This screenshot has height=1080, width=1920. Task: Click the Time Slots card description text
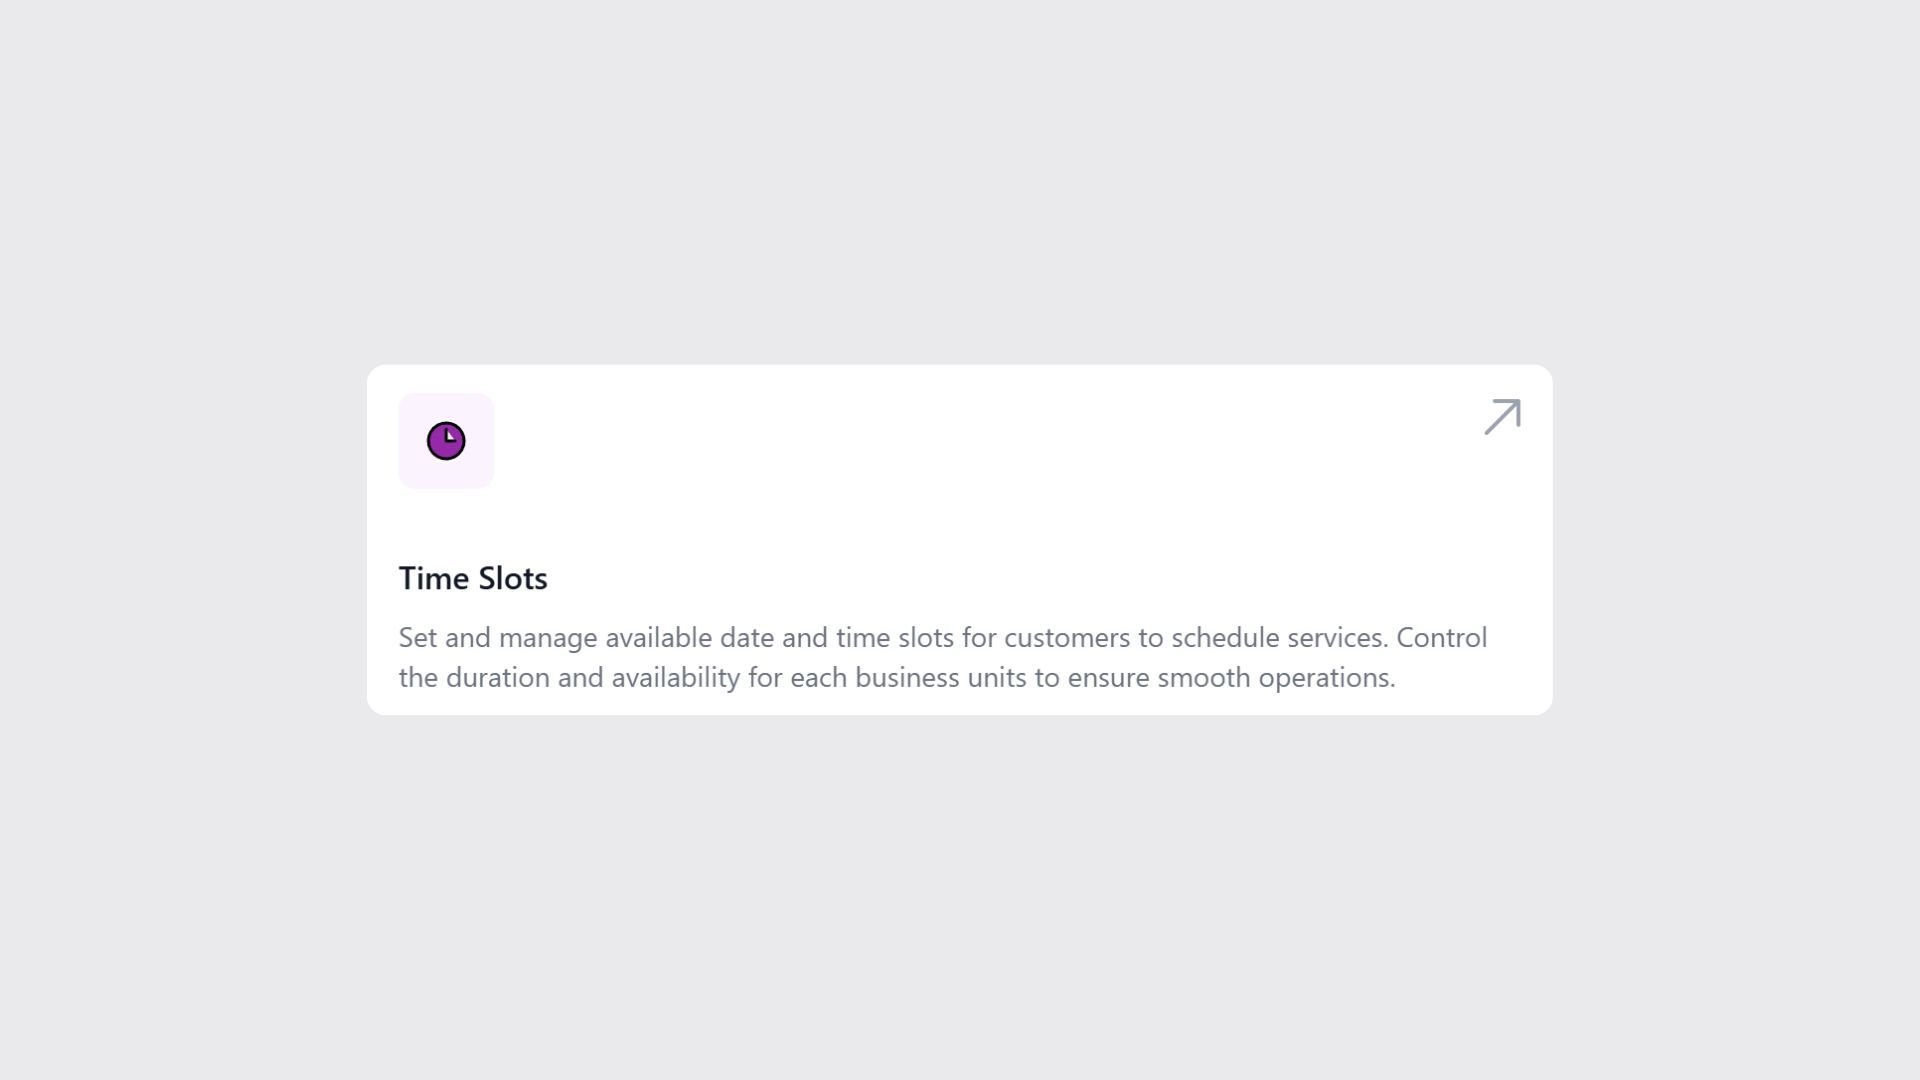pyautogui.click(x=940, y=658)
